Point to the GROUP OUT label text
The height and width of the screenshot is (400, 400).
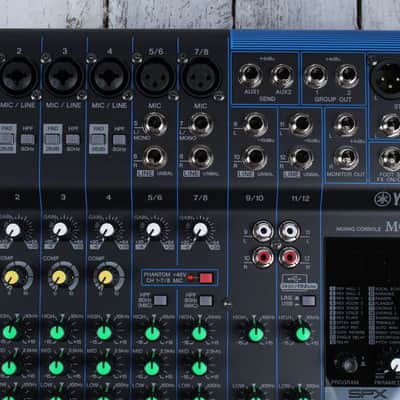coord(333,100)
